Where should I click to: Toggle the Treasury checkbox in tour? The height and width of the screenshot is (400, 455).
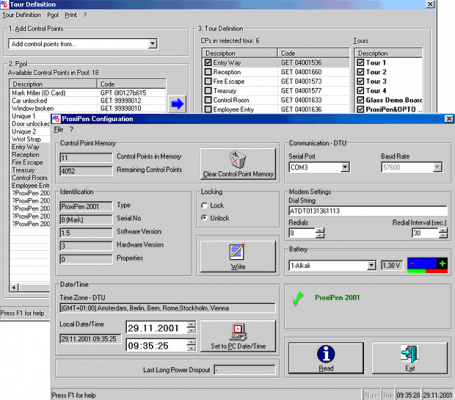[x=208, y=91]
